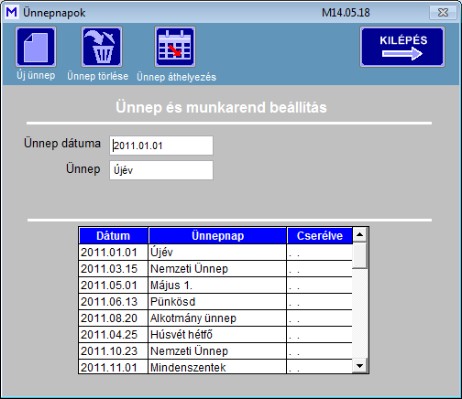Select the Húsvét hétfő row
The image size is (462, 399).
tap(216, 334)
